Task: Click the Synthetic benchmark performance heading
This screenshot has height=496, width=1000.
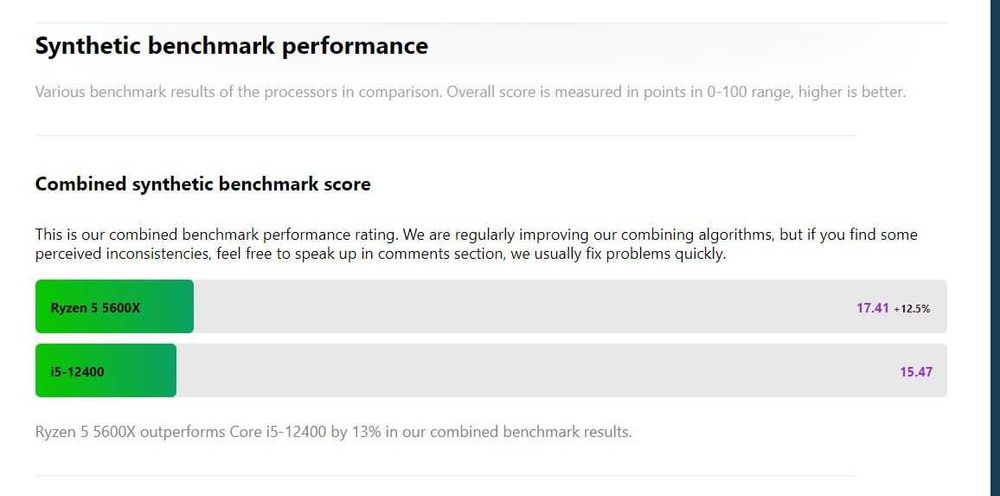Action: point(232,46)
